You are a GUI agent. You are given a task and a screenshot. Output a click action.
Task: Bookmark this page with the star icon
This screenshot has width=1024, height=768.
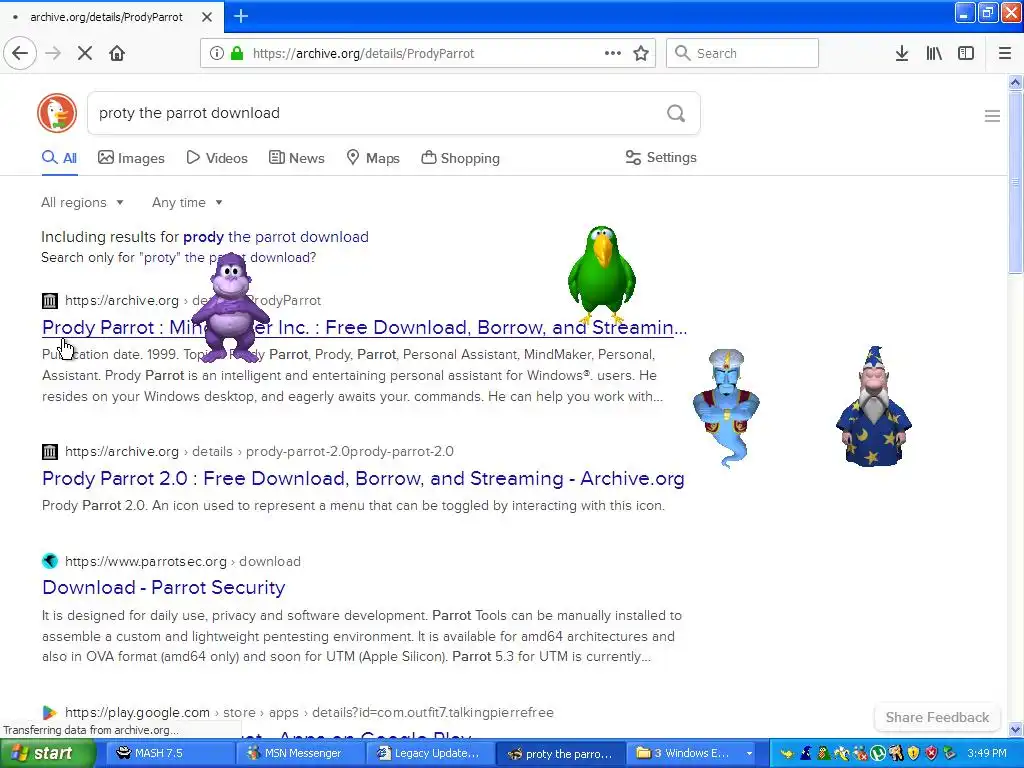pyautogui.click(x=641, y=53)
